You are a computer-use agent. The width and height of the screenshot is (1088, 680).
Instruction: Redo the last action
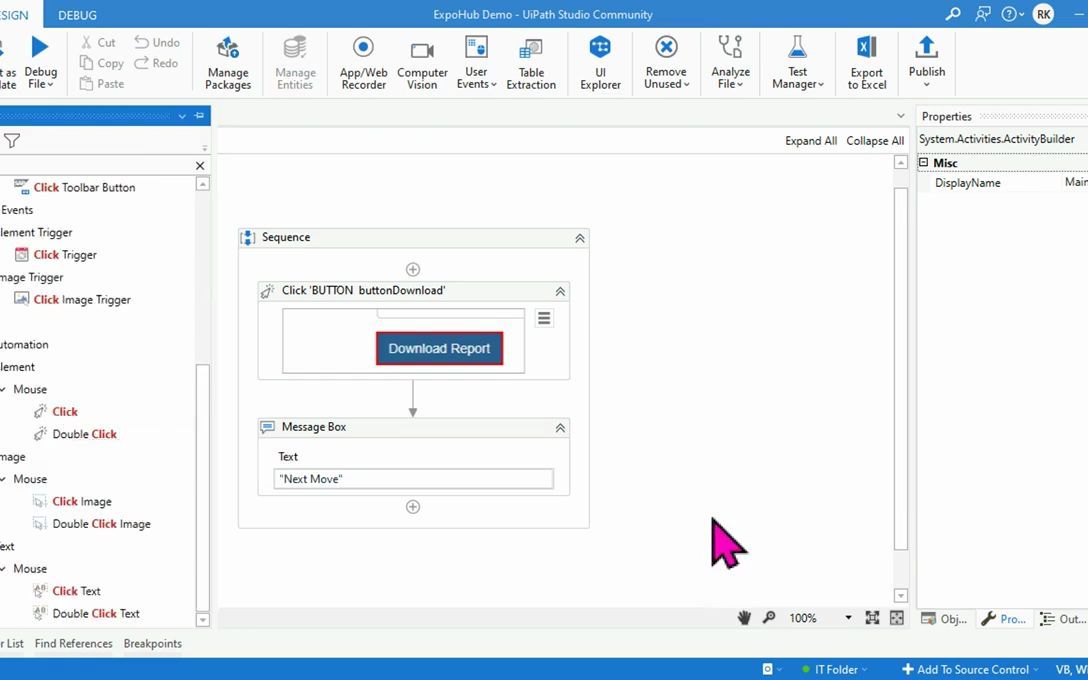point(156,63)
